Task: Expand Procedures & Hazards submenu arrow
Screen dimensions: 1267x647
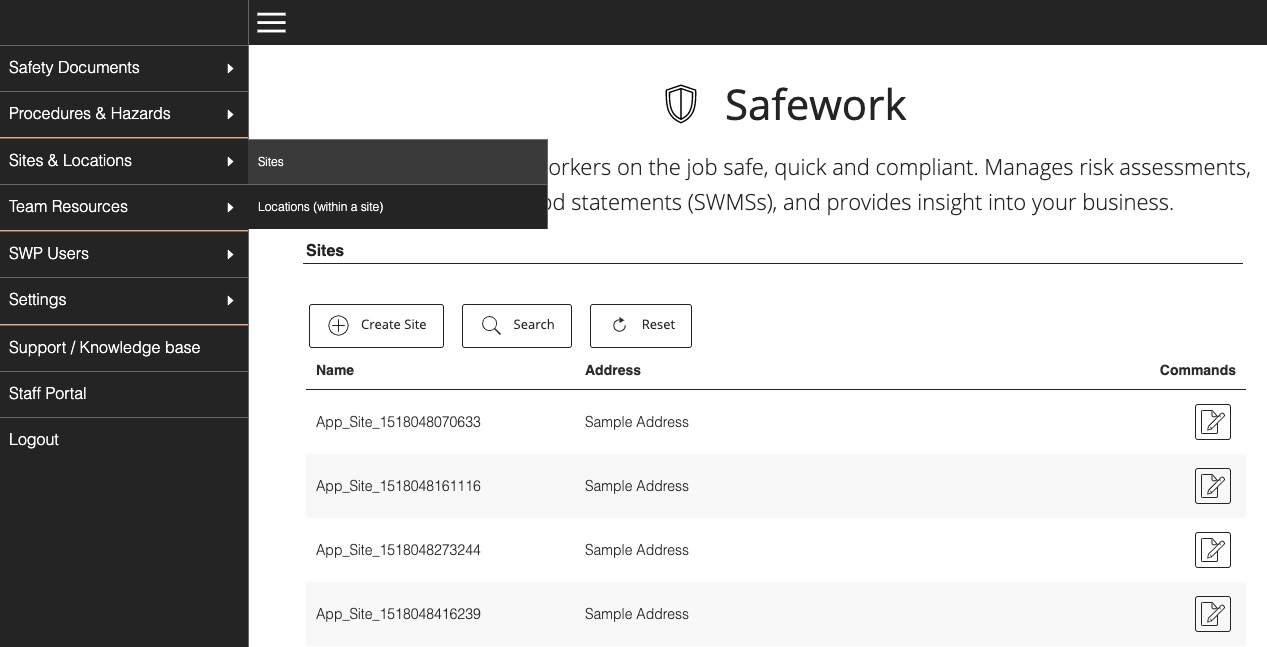Action: click(230, 114)
